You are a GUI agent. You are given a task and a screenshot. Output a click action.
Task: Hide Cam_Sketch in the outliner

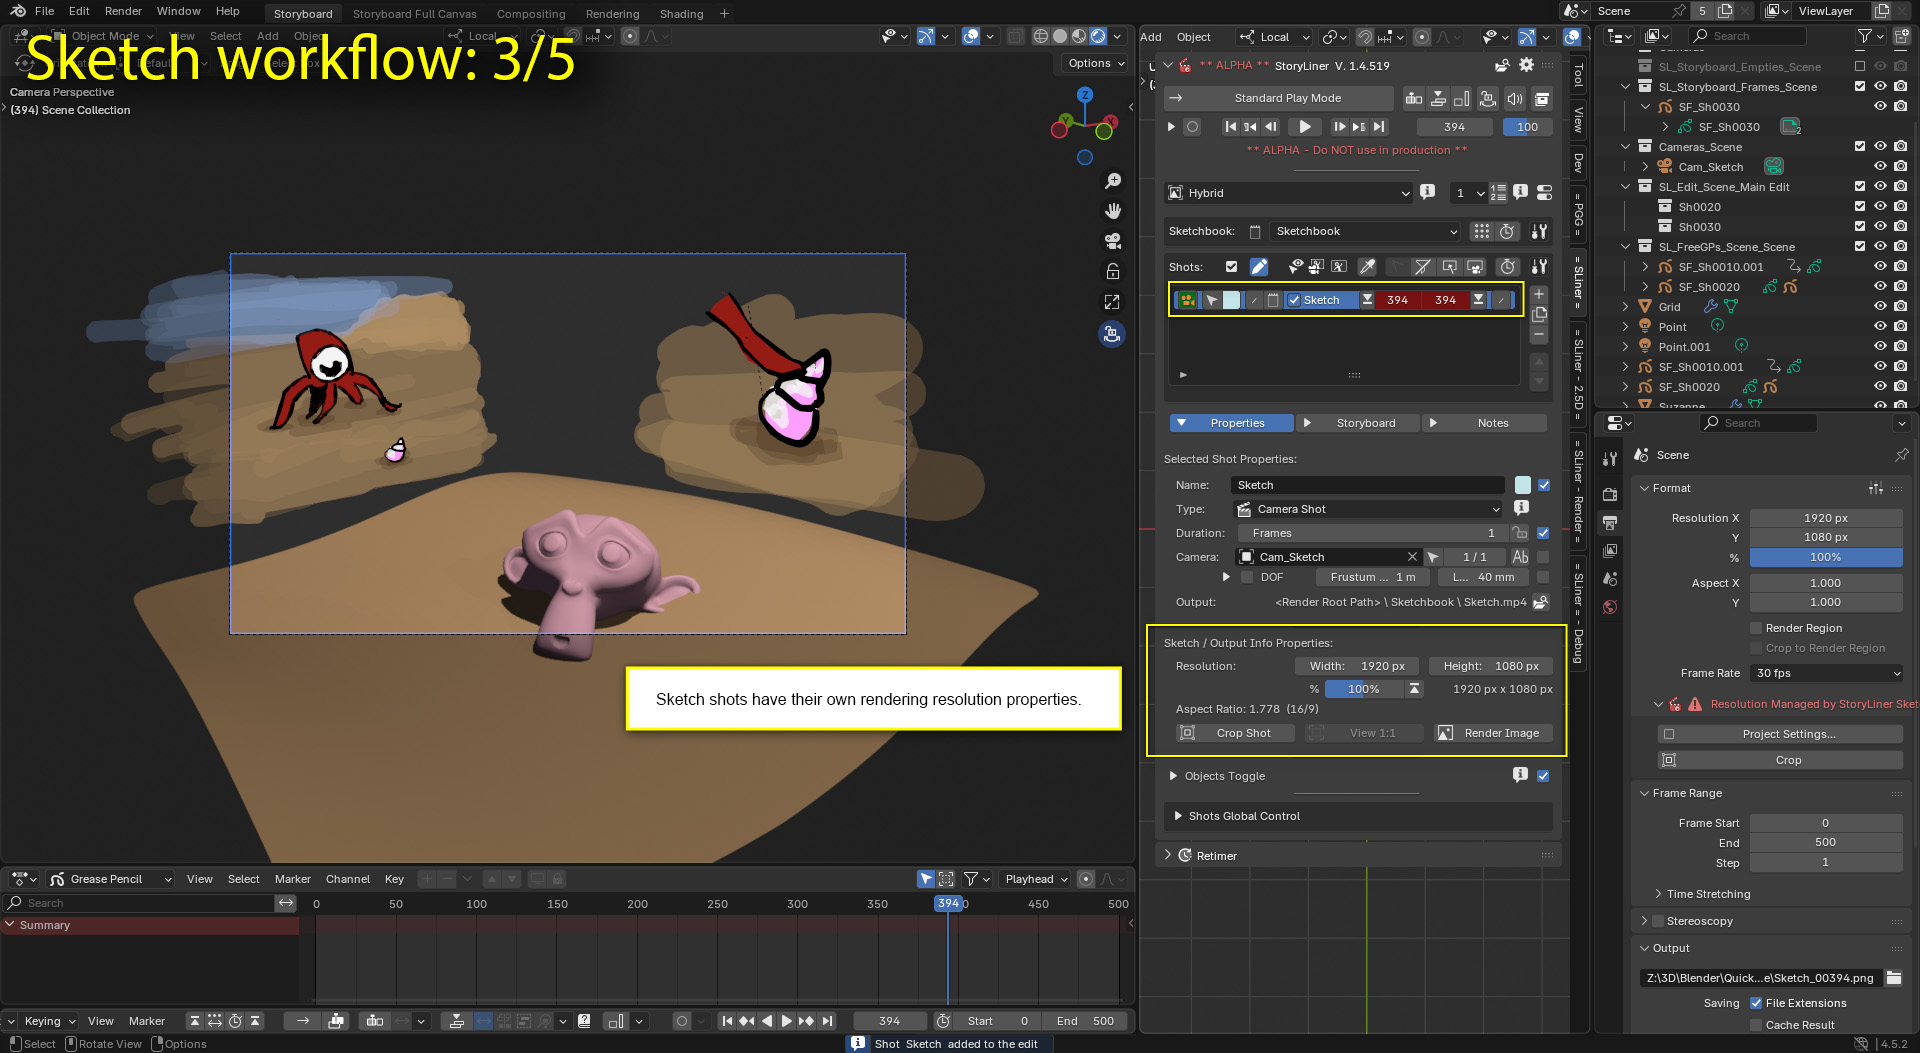[1880, 167]
